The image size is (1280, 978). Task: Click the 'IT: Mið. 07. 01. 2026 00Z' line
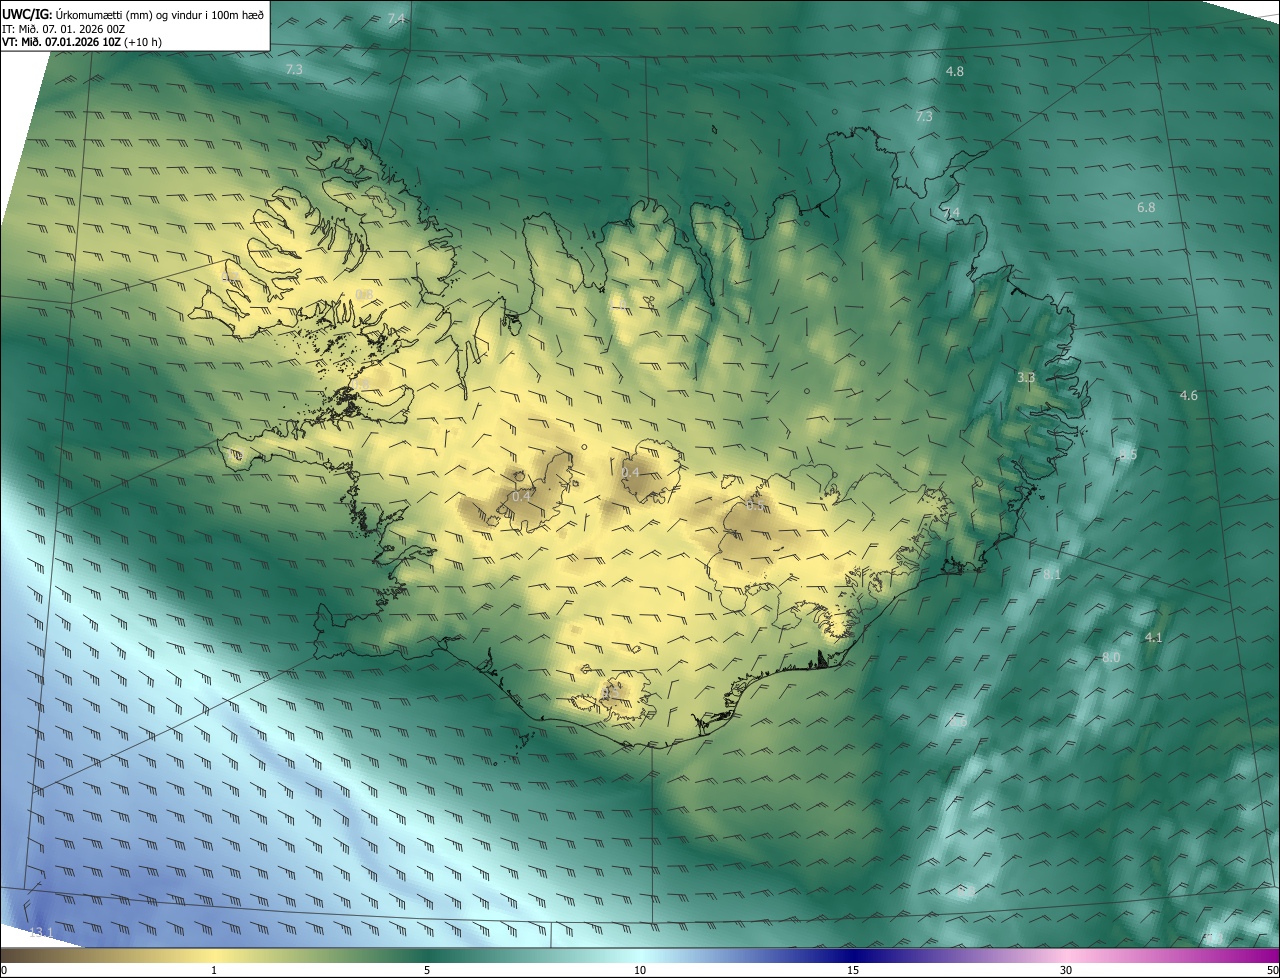click(64, 28)
